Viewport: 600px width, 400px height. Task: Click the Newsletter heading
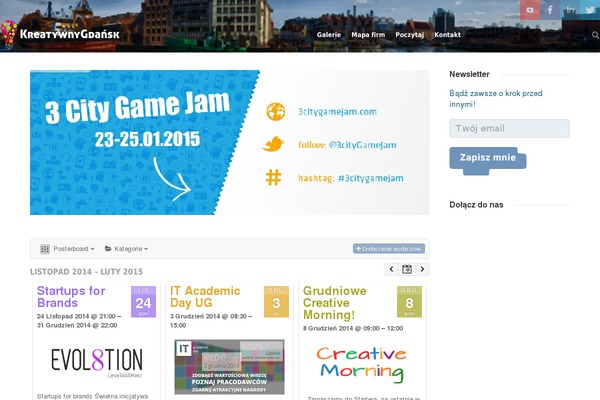pyautogui.click(x=469, y=74)
